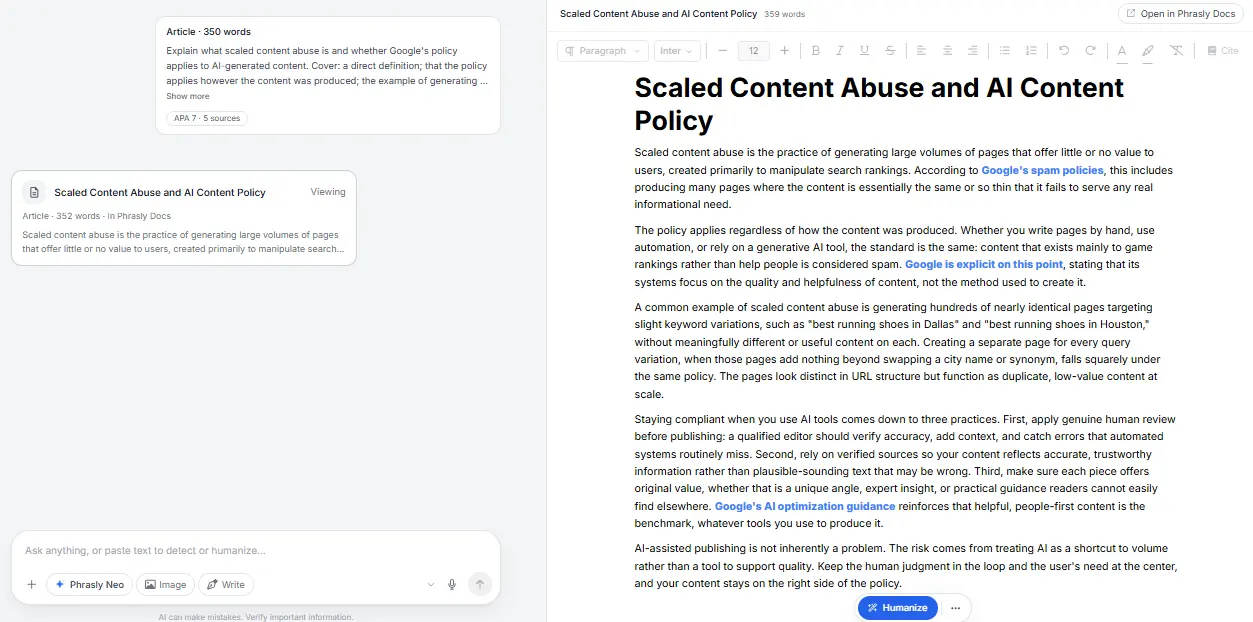This screenshot has width=1253, height=622.
Task: Open the more options menu beside Humanize
Action: (x=955, y=608)
